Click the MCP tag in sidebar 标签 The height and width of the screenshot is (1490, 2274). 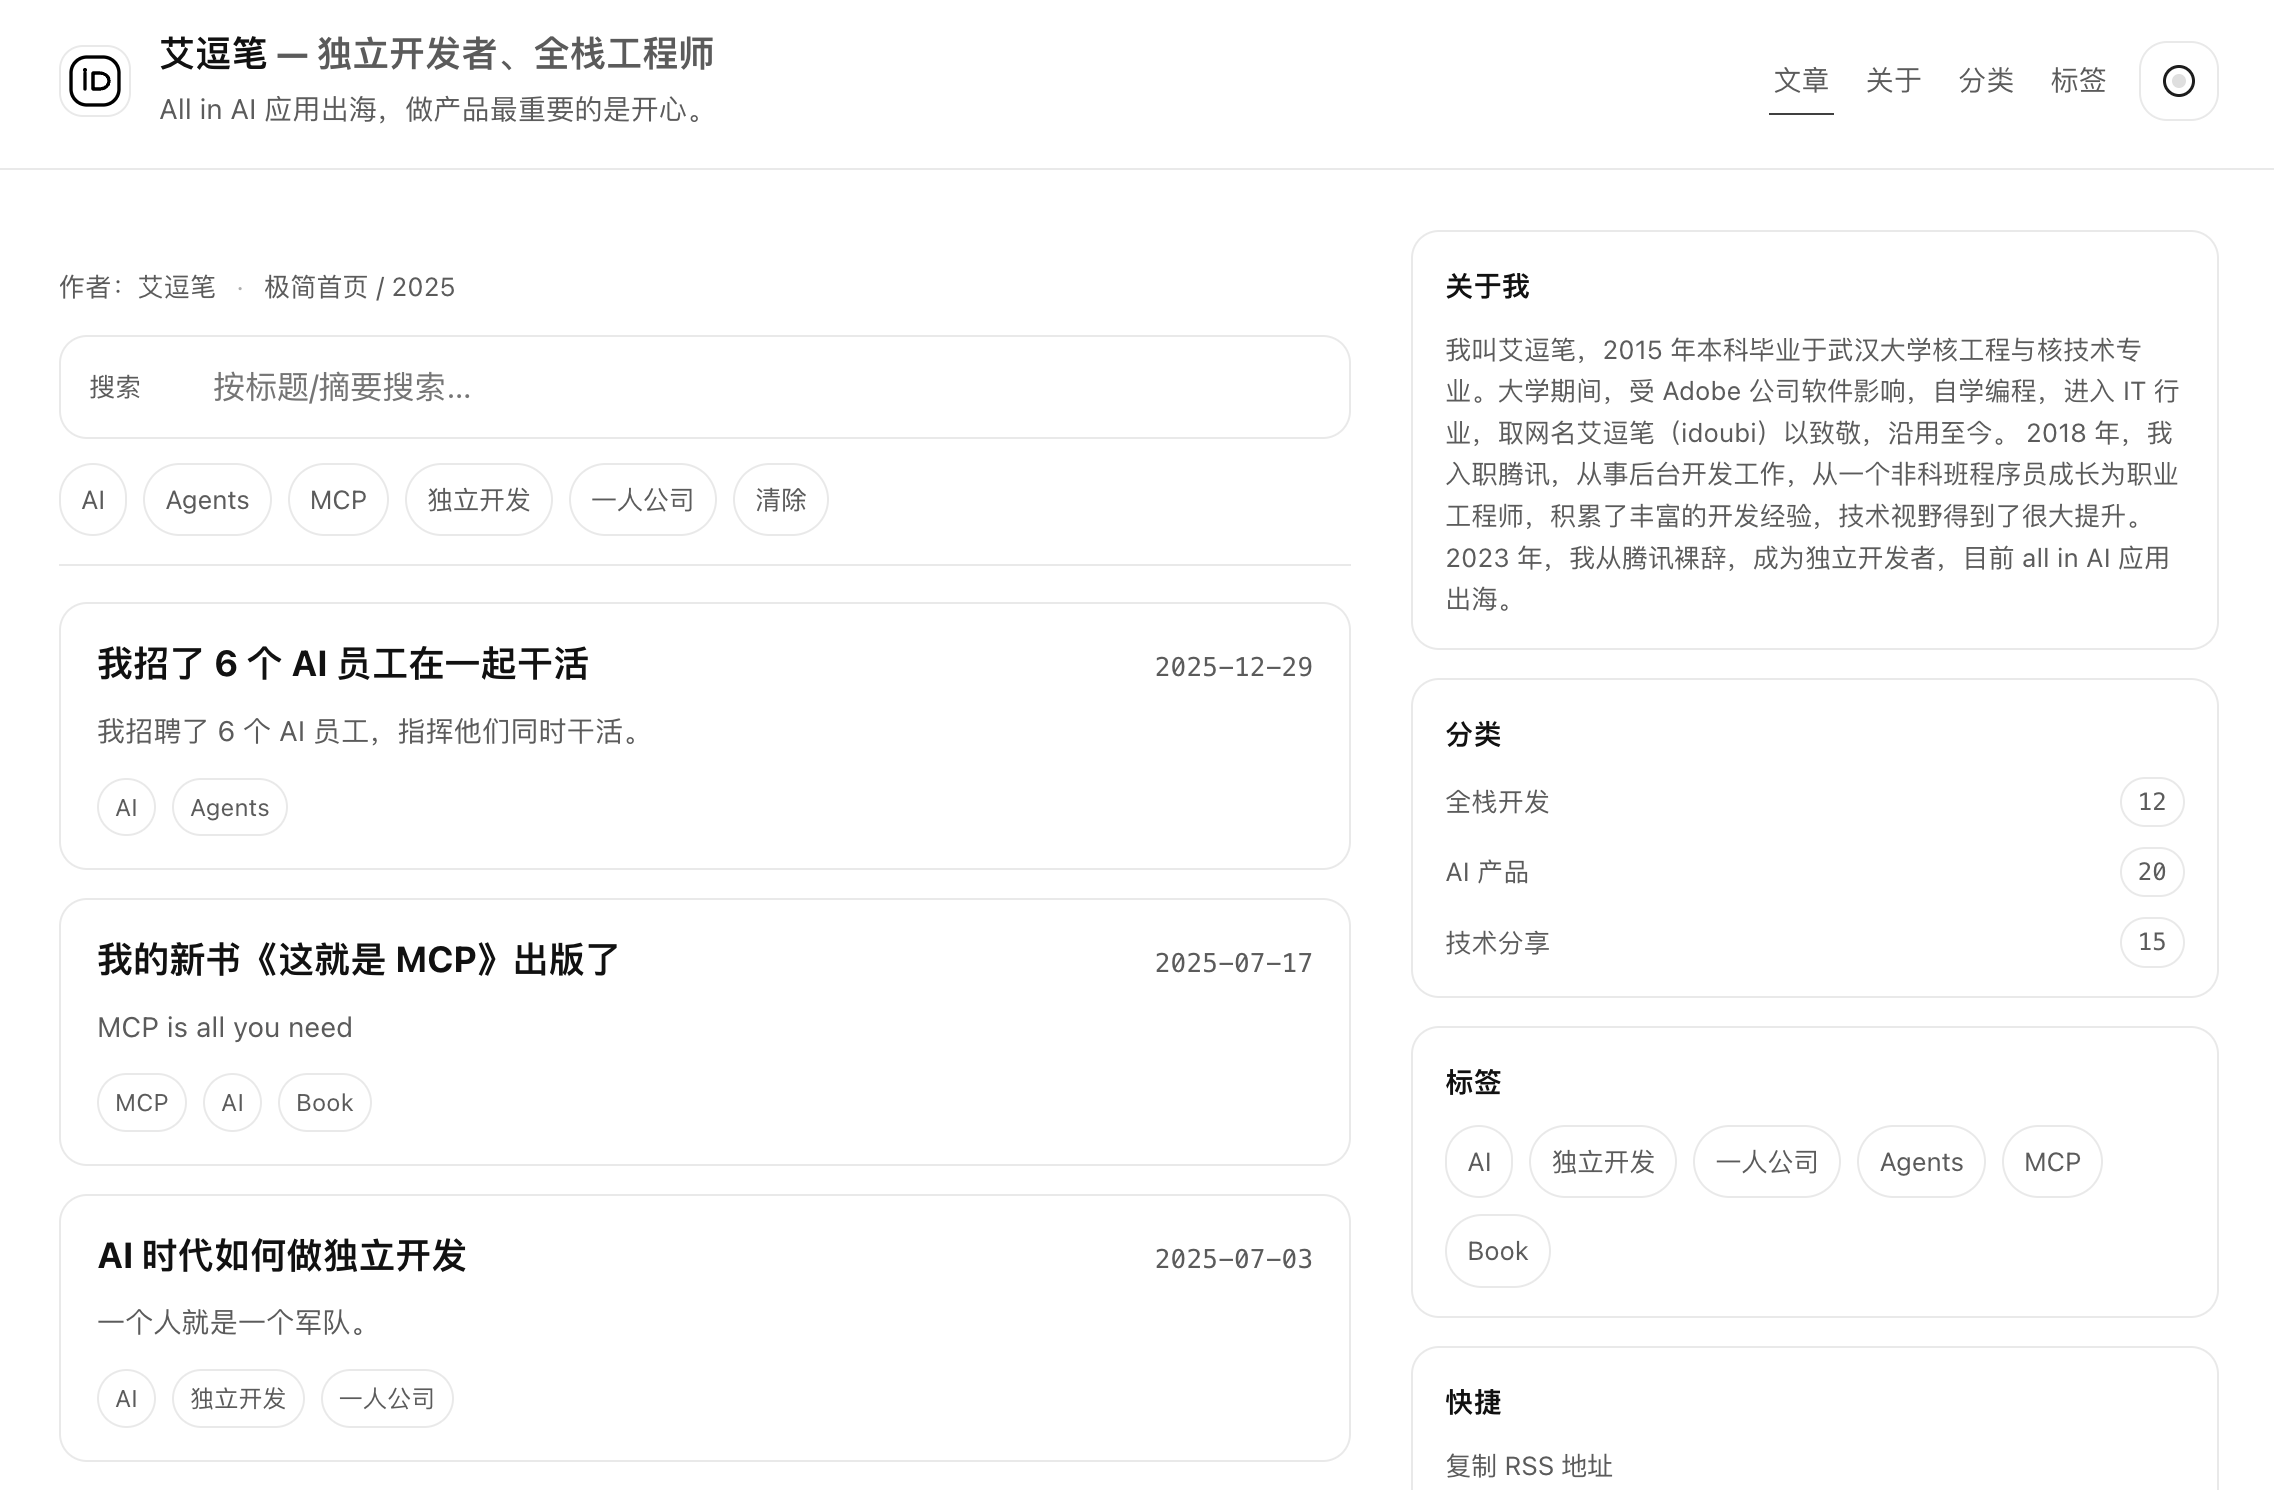2051,1162
